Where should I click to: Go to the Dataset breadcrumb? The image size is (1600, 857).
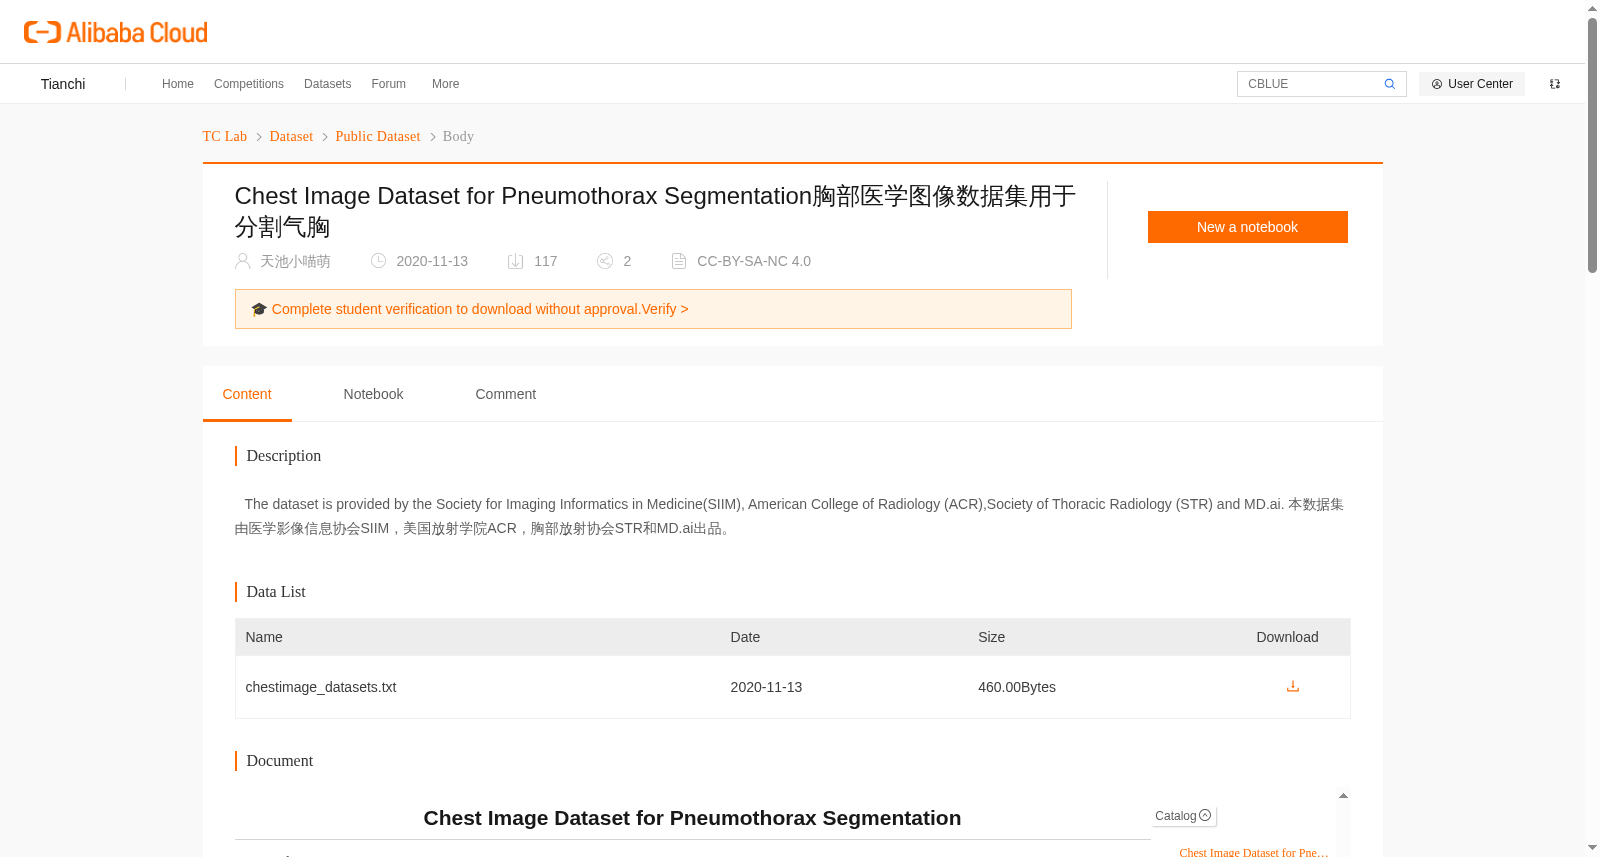tap(291, 136)
